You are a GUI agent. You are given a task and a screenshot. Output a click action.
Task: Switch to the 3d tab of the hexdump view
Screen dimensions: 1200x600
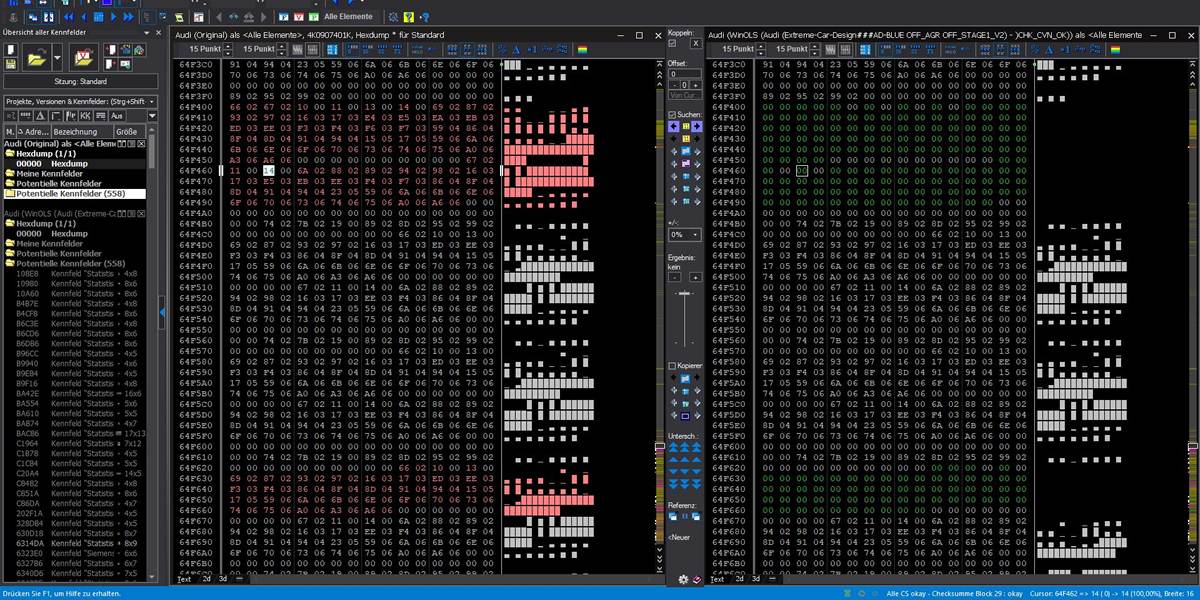coord(222,579)
